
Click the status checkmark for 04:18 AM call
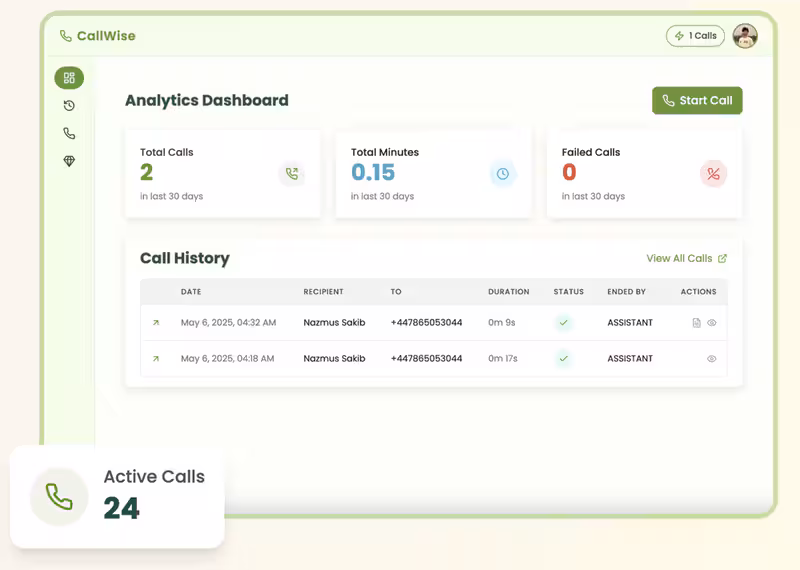(564, 359)
